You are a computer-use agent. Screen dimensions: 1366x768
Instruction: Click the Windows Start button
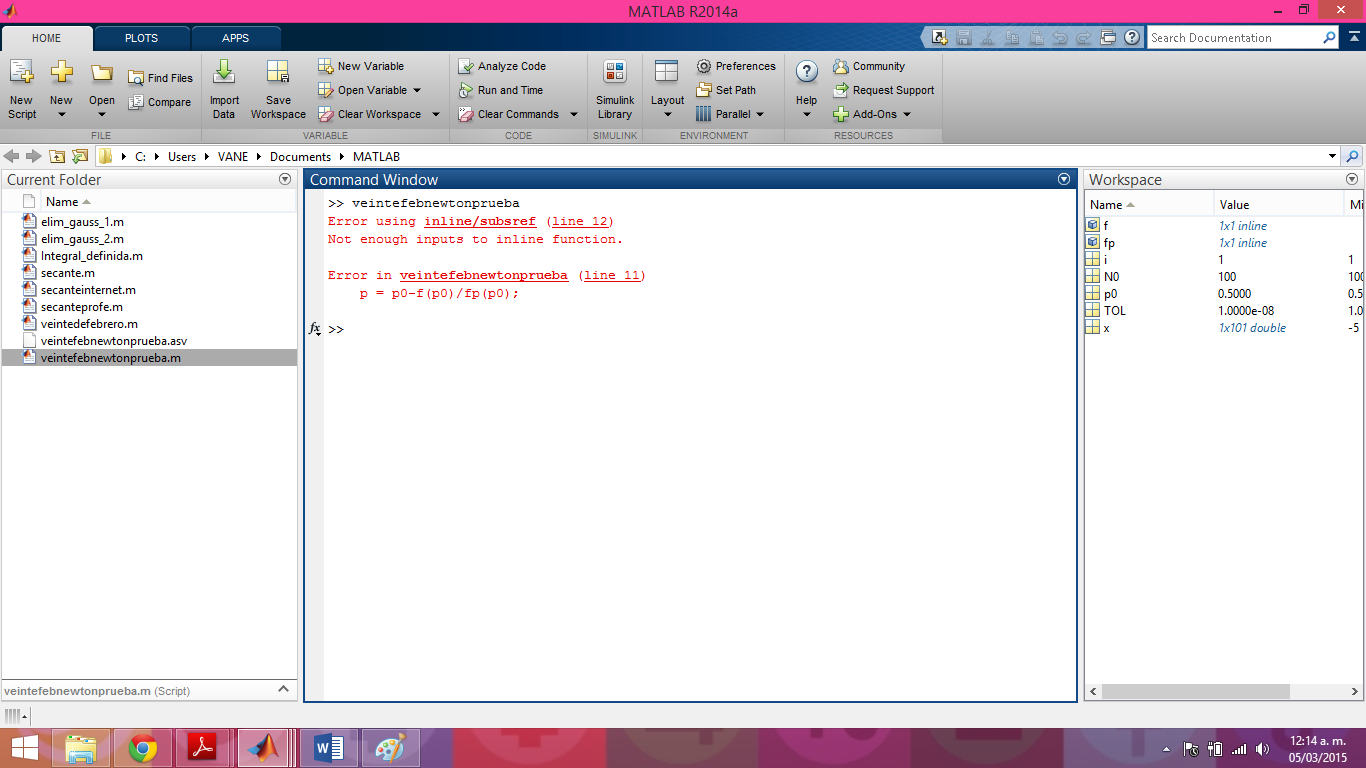tap(24, 748)
